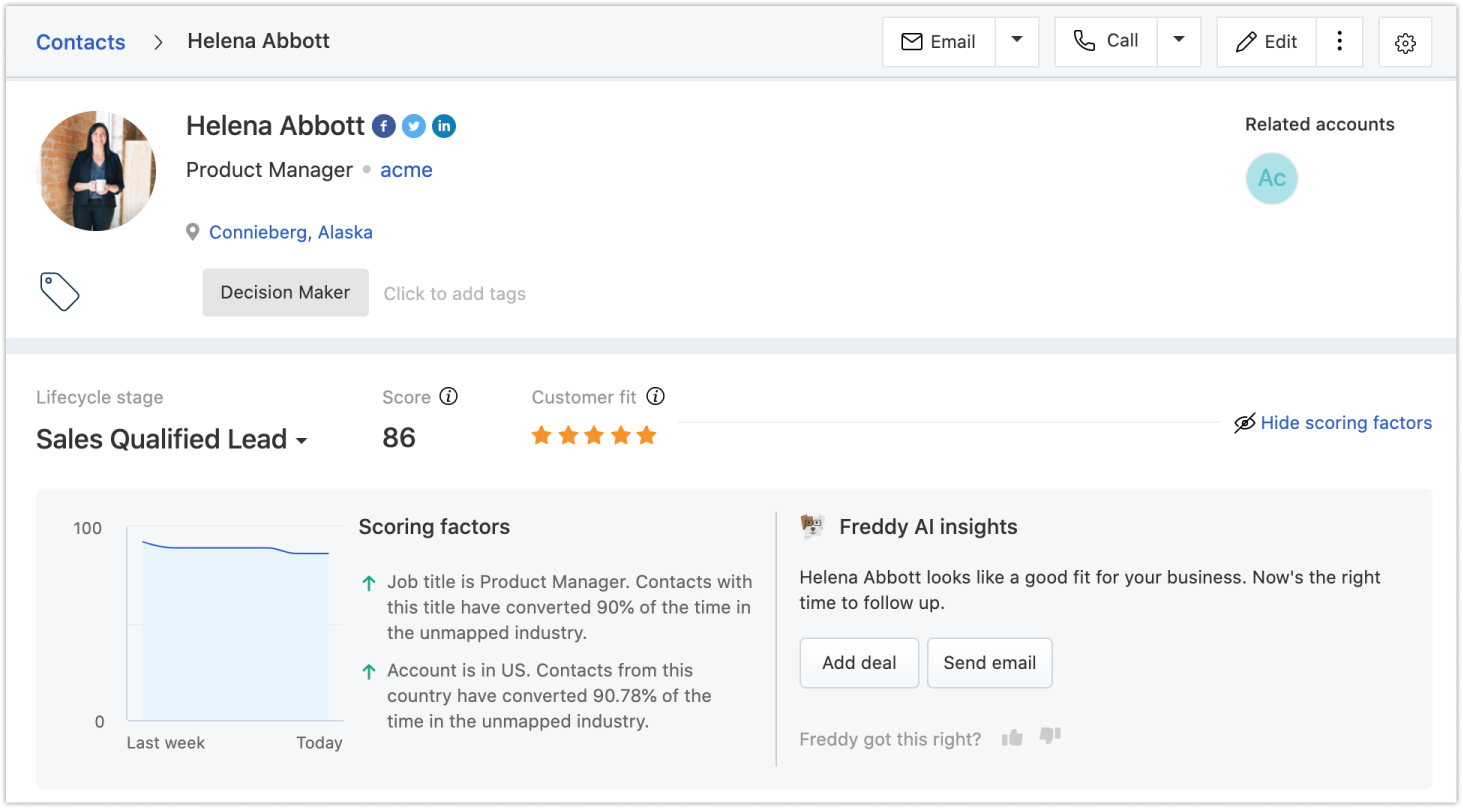This screenshot has height=809, width=1463.
Task: Open Helena Abbott's Twitter profile icon
Action: point(414,126)
